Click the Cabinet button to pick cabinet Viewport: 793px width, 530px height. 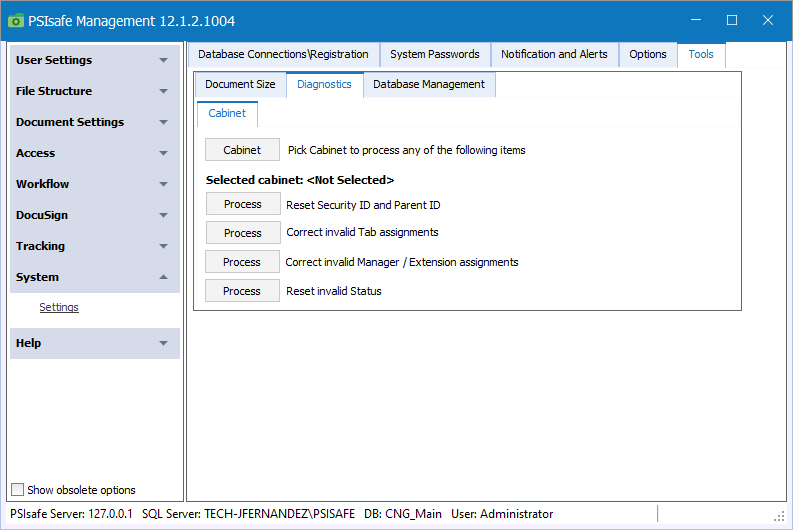tap(242, 150)
